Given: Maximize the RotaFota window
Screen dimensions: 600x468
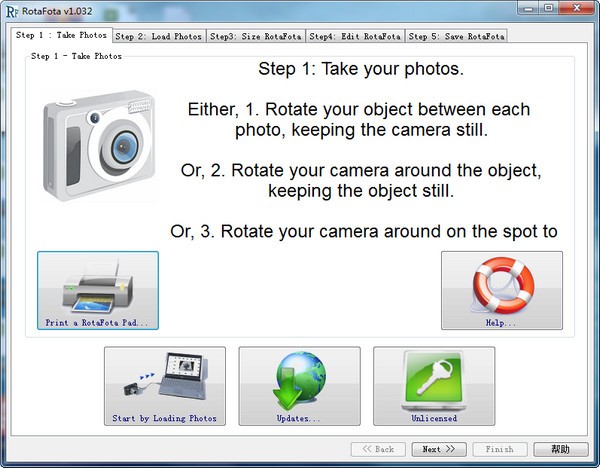Looking at the screenshot, I should (549, 8).
